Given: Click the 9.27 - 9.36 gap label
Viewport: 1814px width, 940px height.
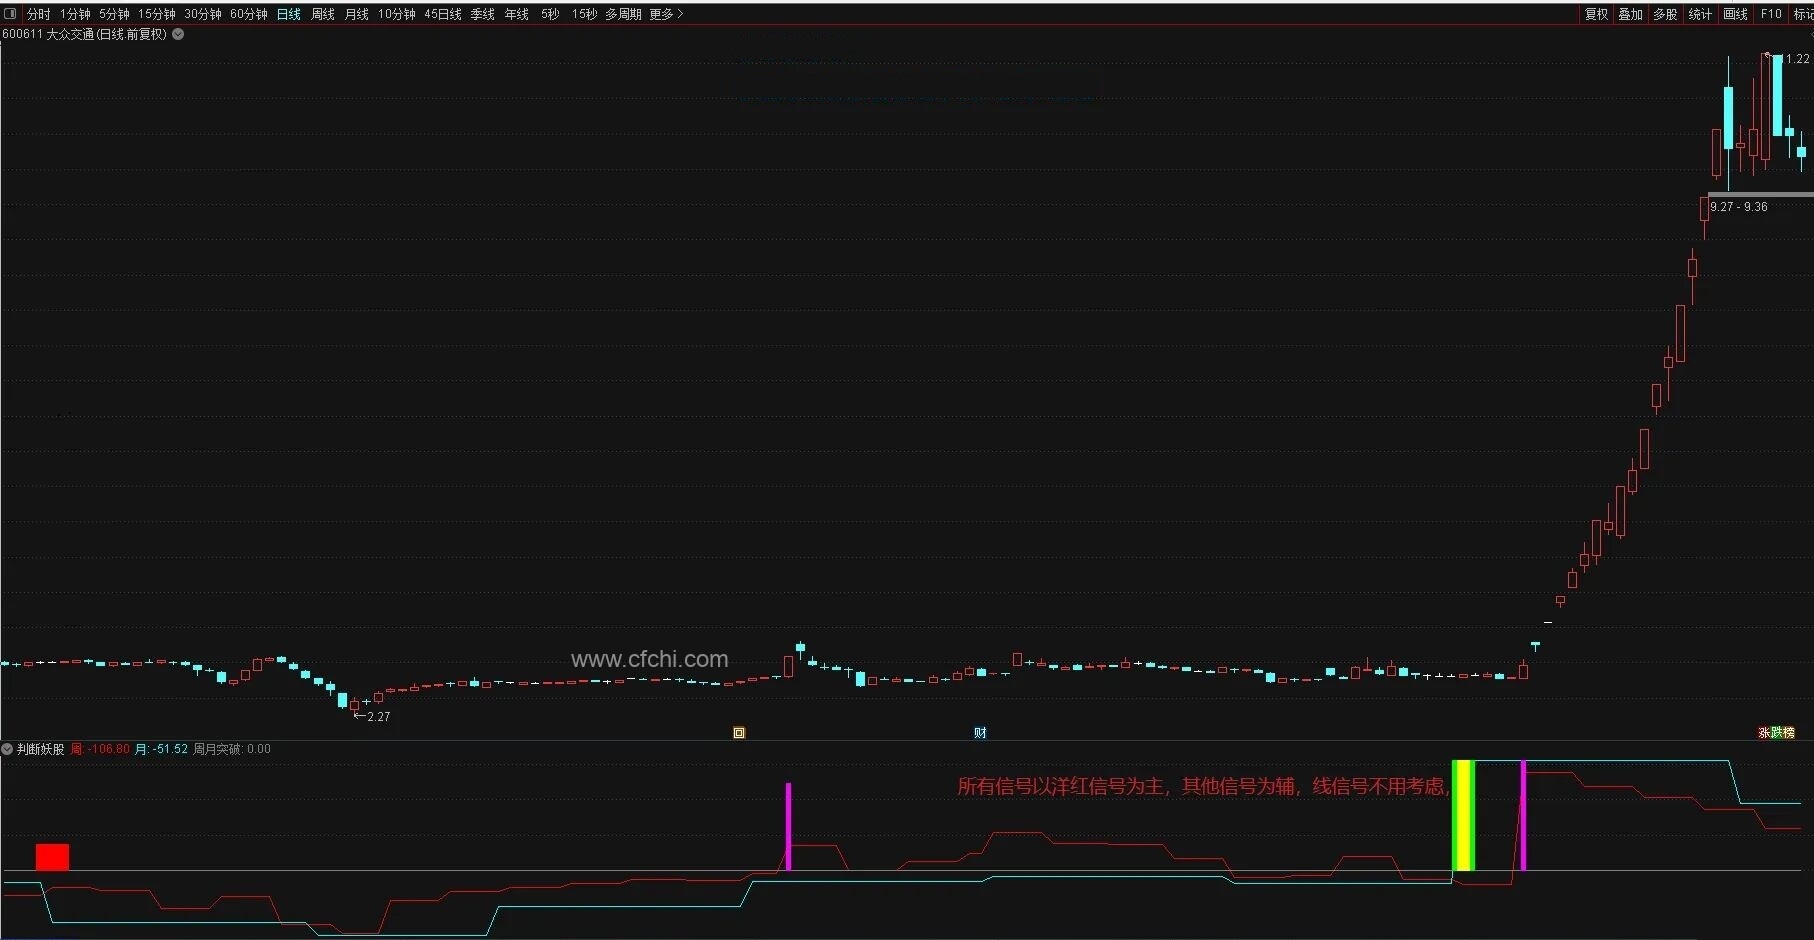Looking at the screenshot, I should (x=1739, y=207).
